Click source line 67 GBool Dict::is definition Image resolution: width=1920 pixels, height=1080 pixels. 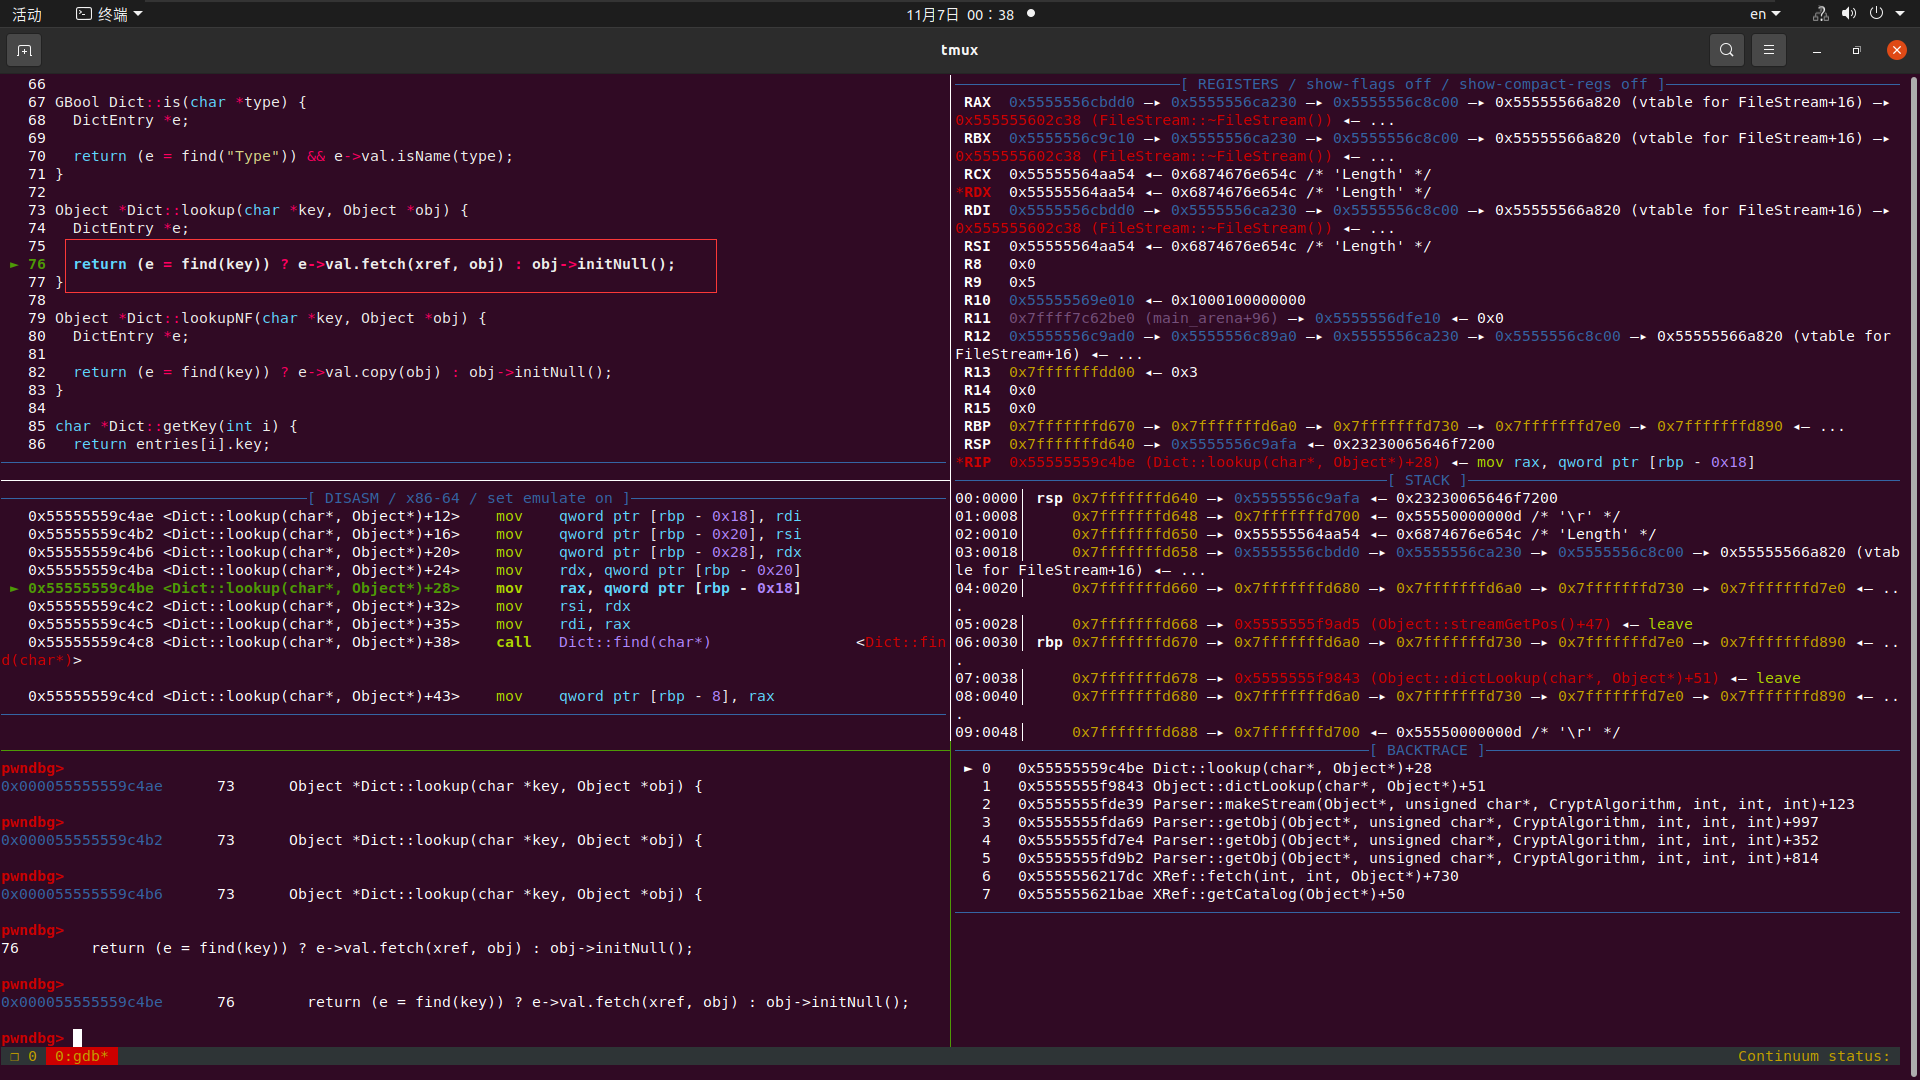point(180,102)
